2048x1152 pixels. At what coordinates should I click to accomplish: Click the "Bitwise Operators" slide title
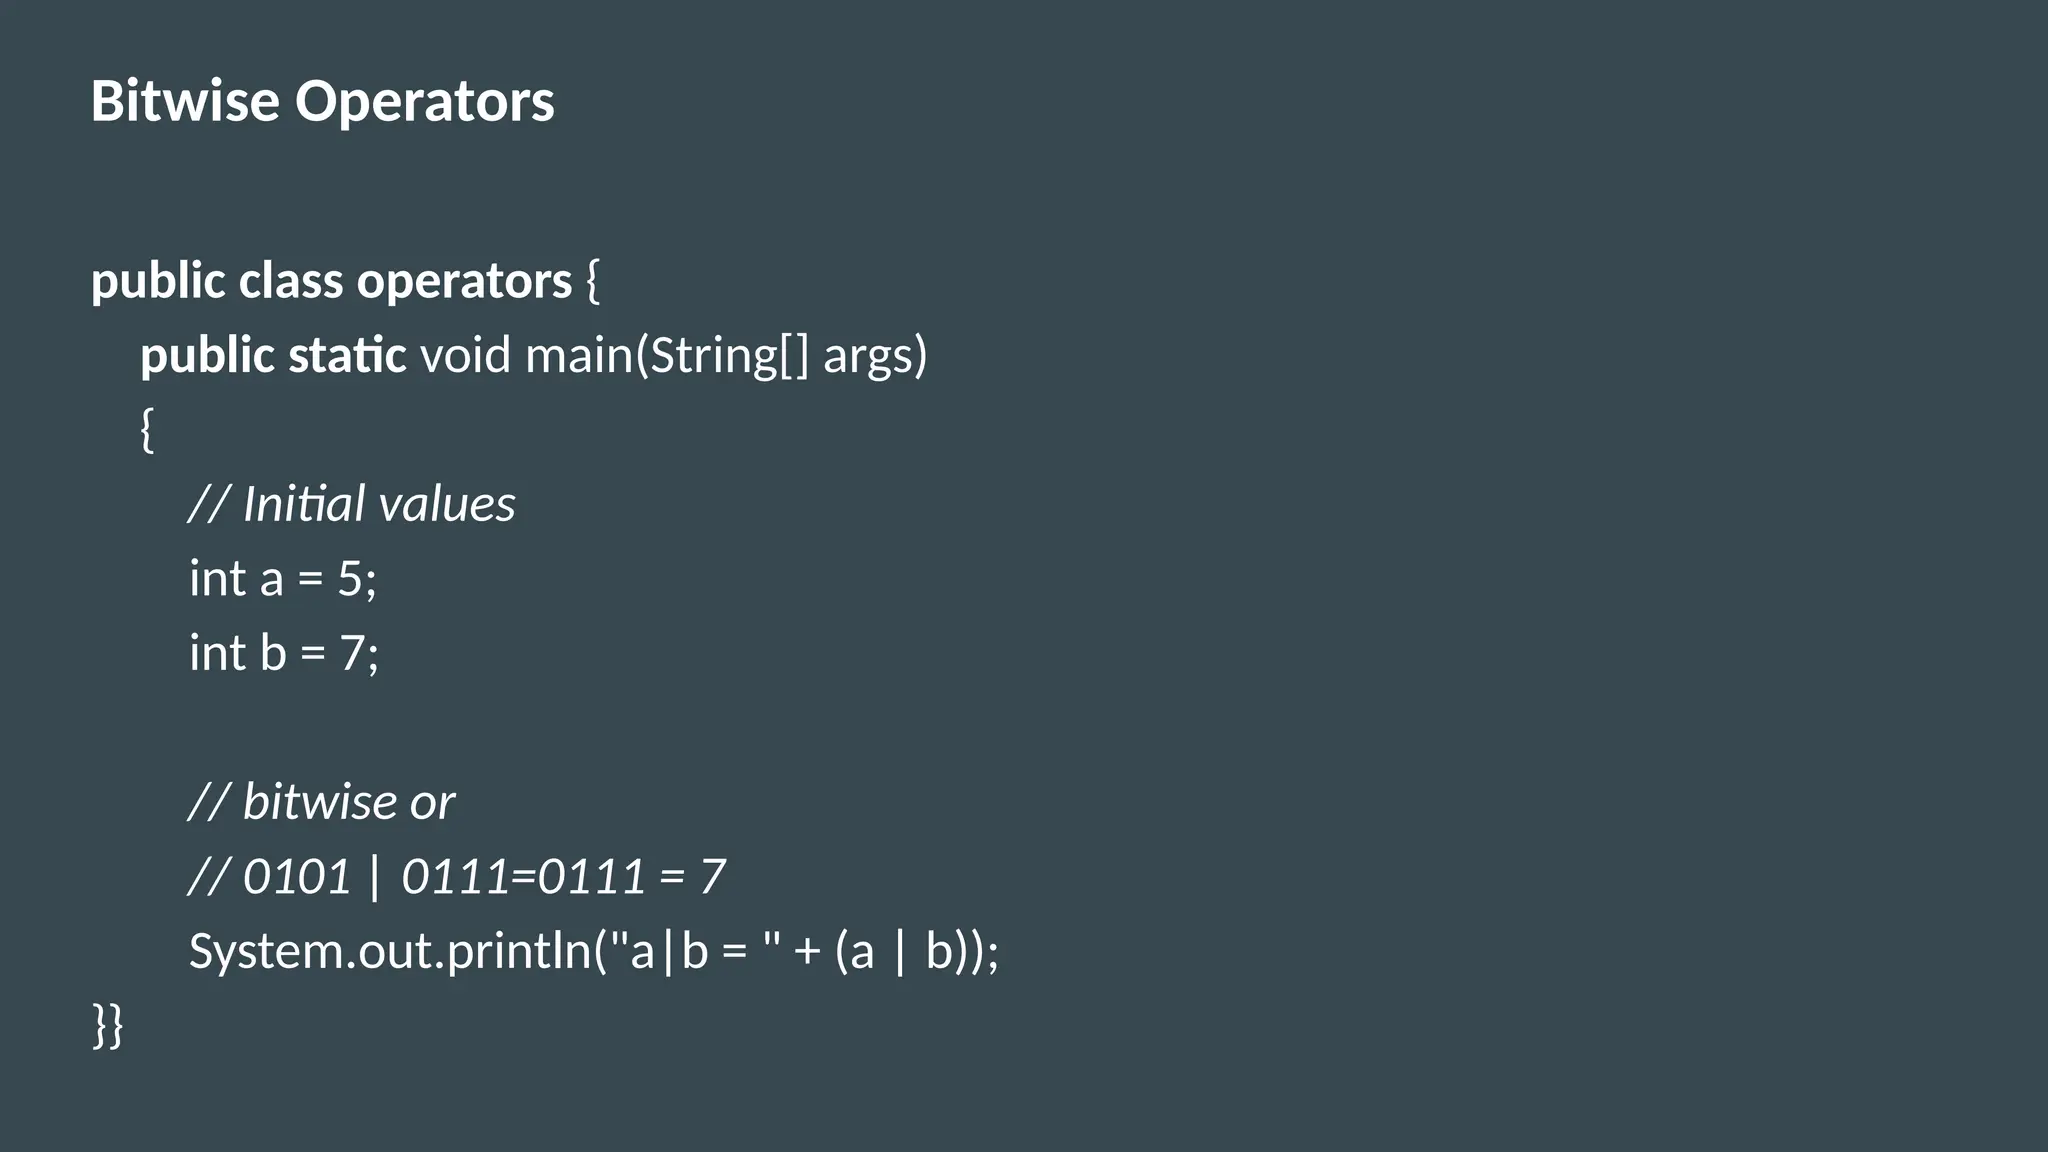tap(322, 101)
